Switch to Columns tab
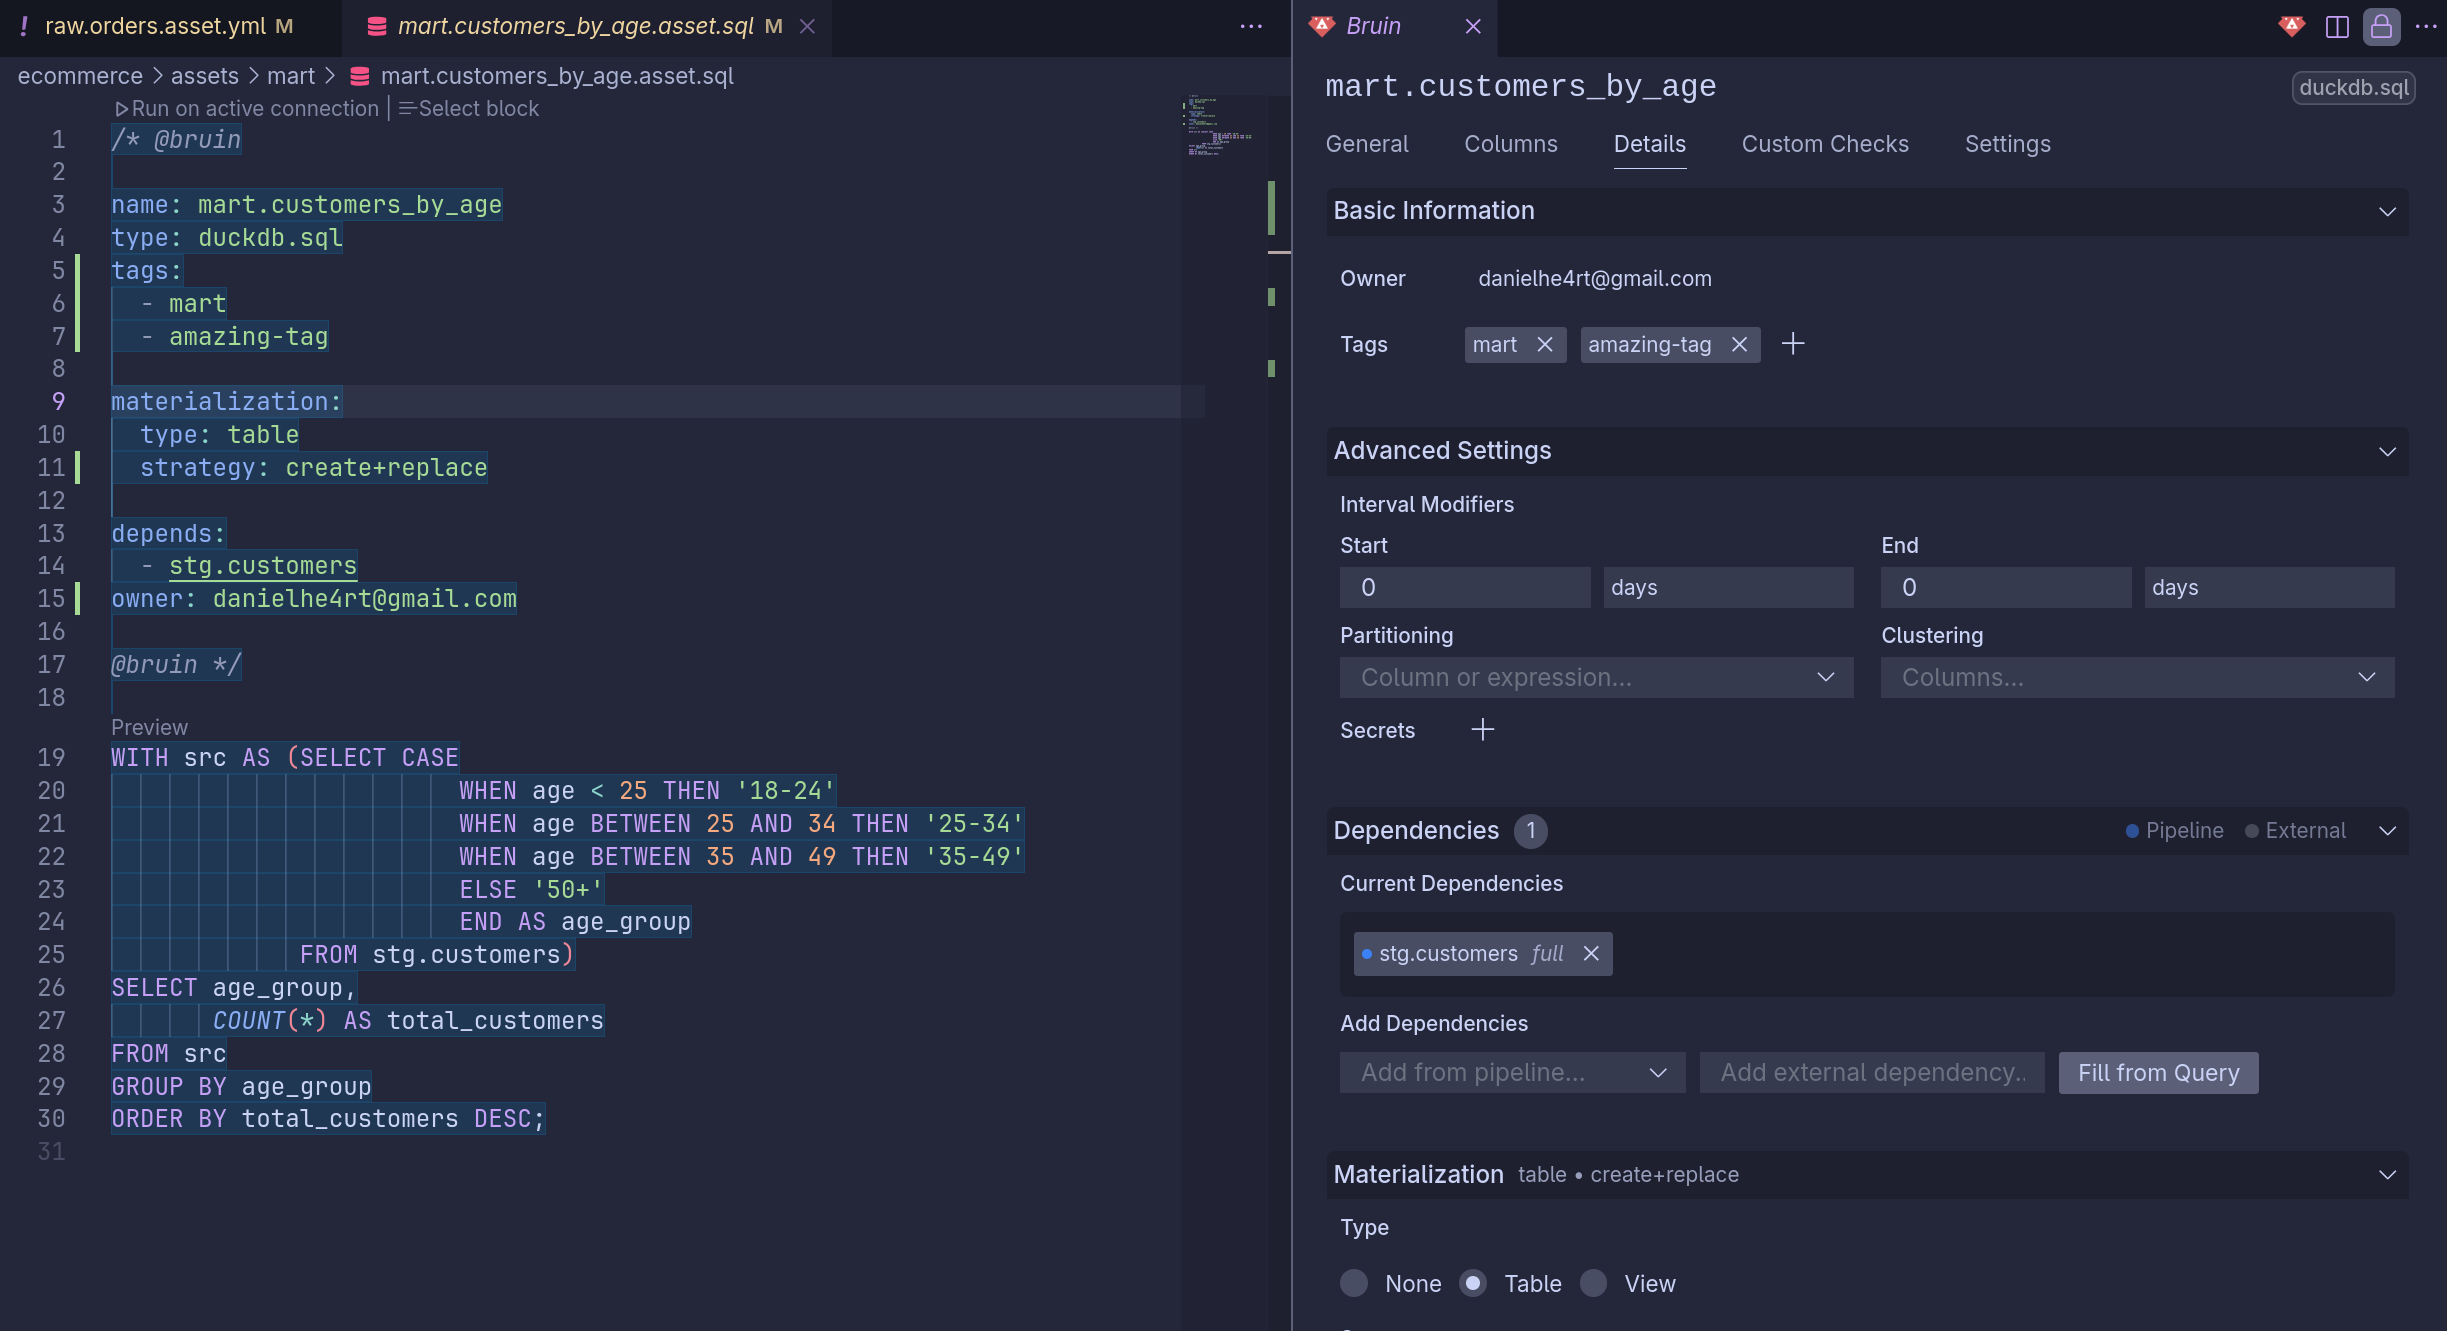The height and width of the screenshot is (1331, 2447). pos(1510,145)
